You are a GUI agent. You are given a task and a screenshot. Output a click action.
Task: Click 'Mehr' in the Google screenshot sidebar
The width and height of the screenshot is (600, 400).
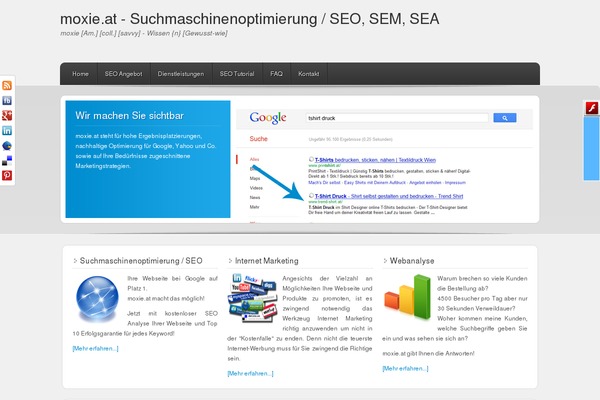pos(254,207)
